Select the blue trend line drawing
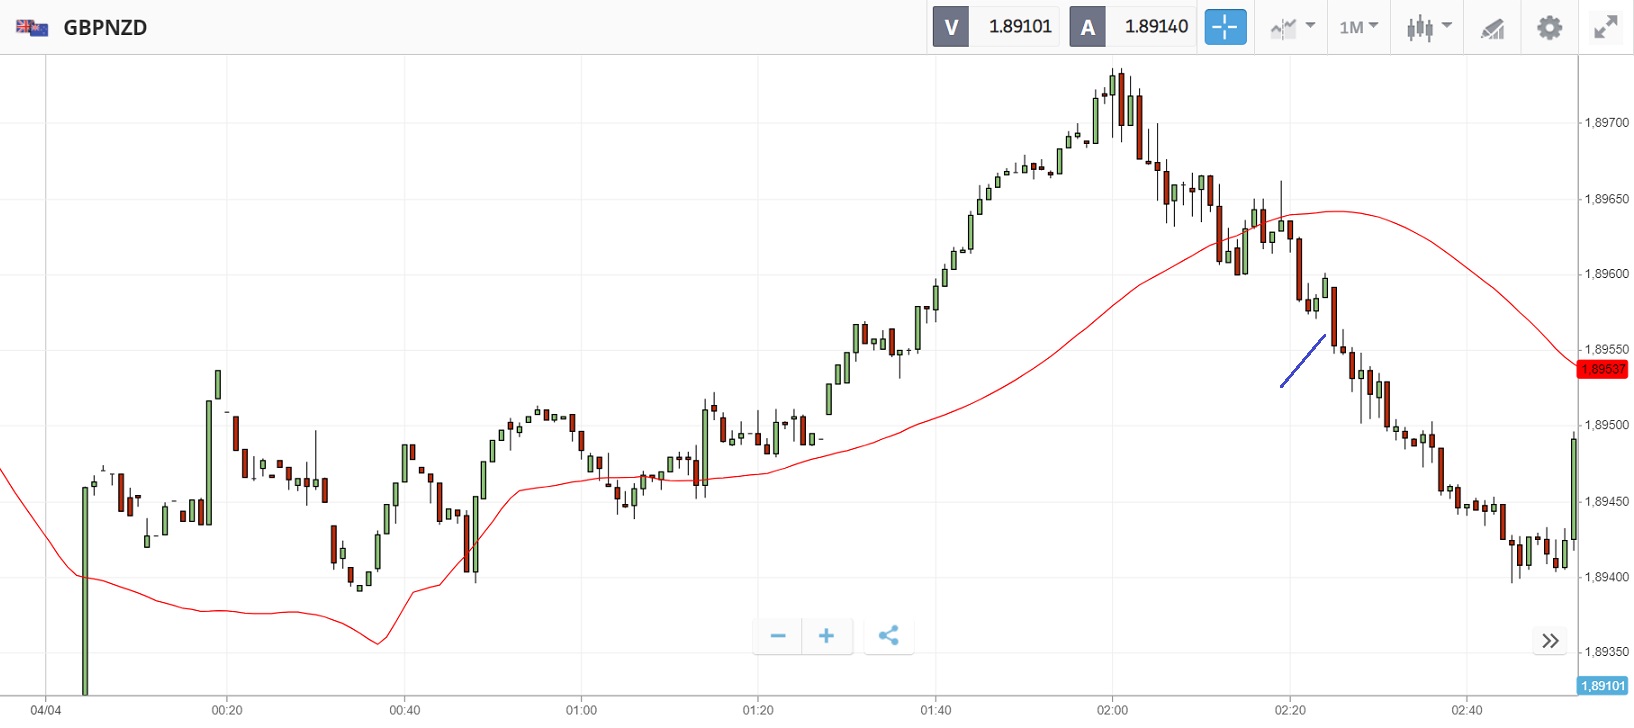Image resolution: width=1634 pixels, height=728 pixels. pyautogui.click(x=1303, y=360)
